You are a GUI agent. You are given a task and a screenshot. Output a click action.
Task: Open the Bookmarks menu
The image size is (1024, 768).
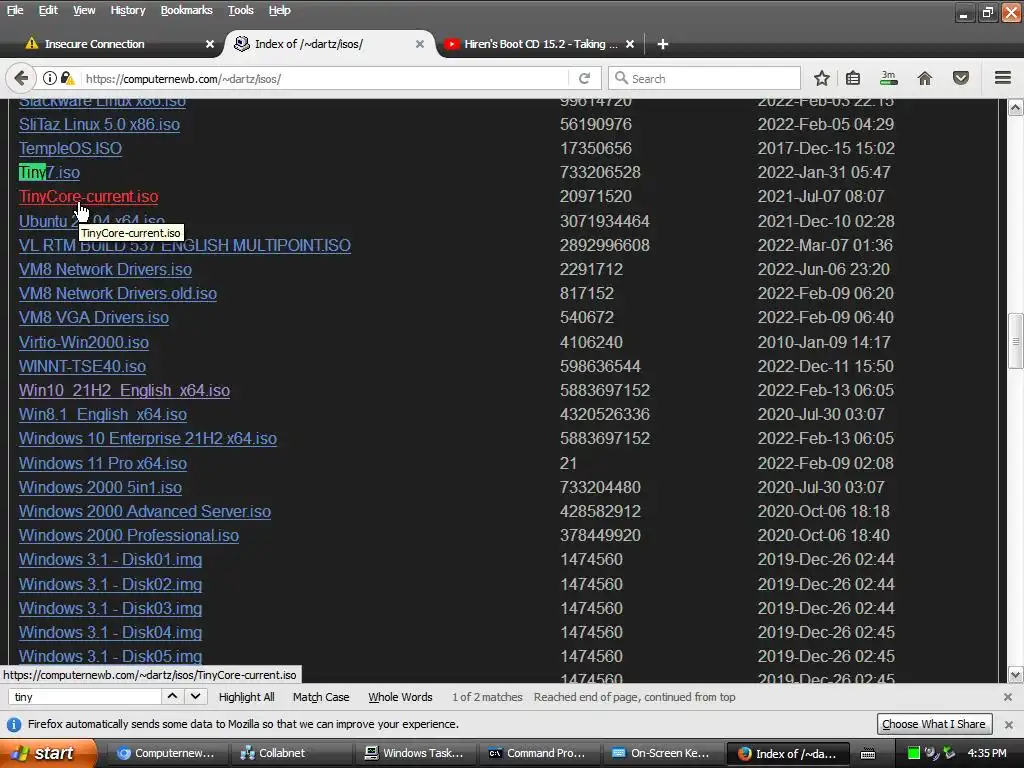(x=186, y=10)
